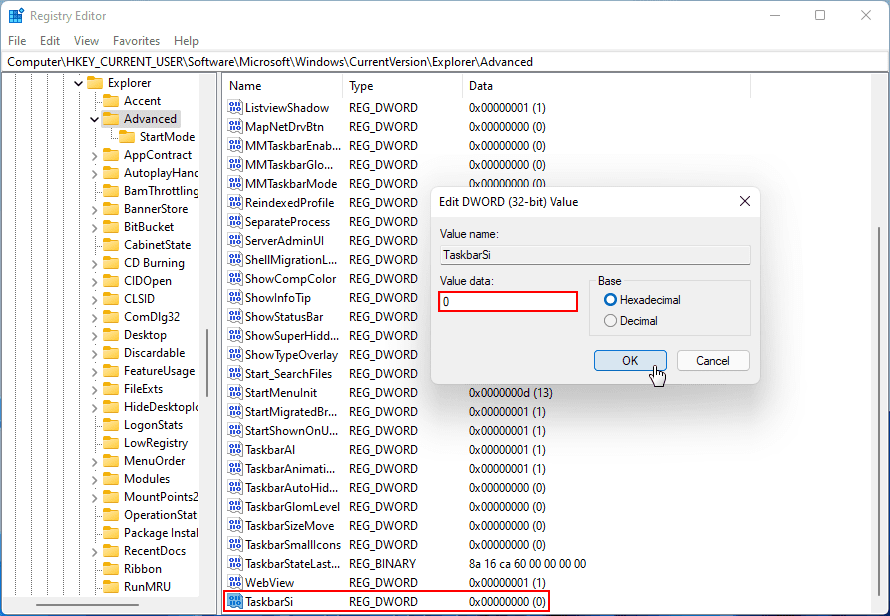Image resolution: width=890 pixels, height=616 pixels.
Task: Click the TaskbarSi value icon
Action: [234, 601]
